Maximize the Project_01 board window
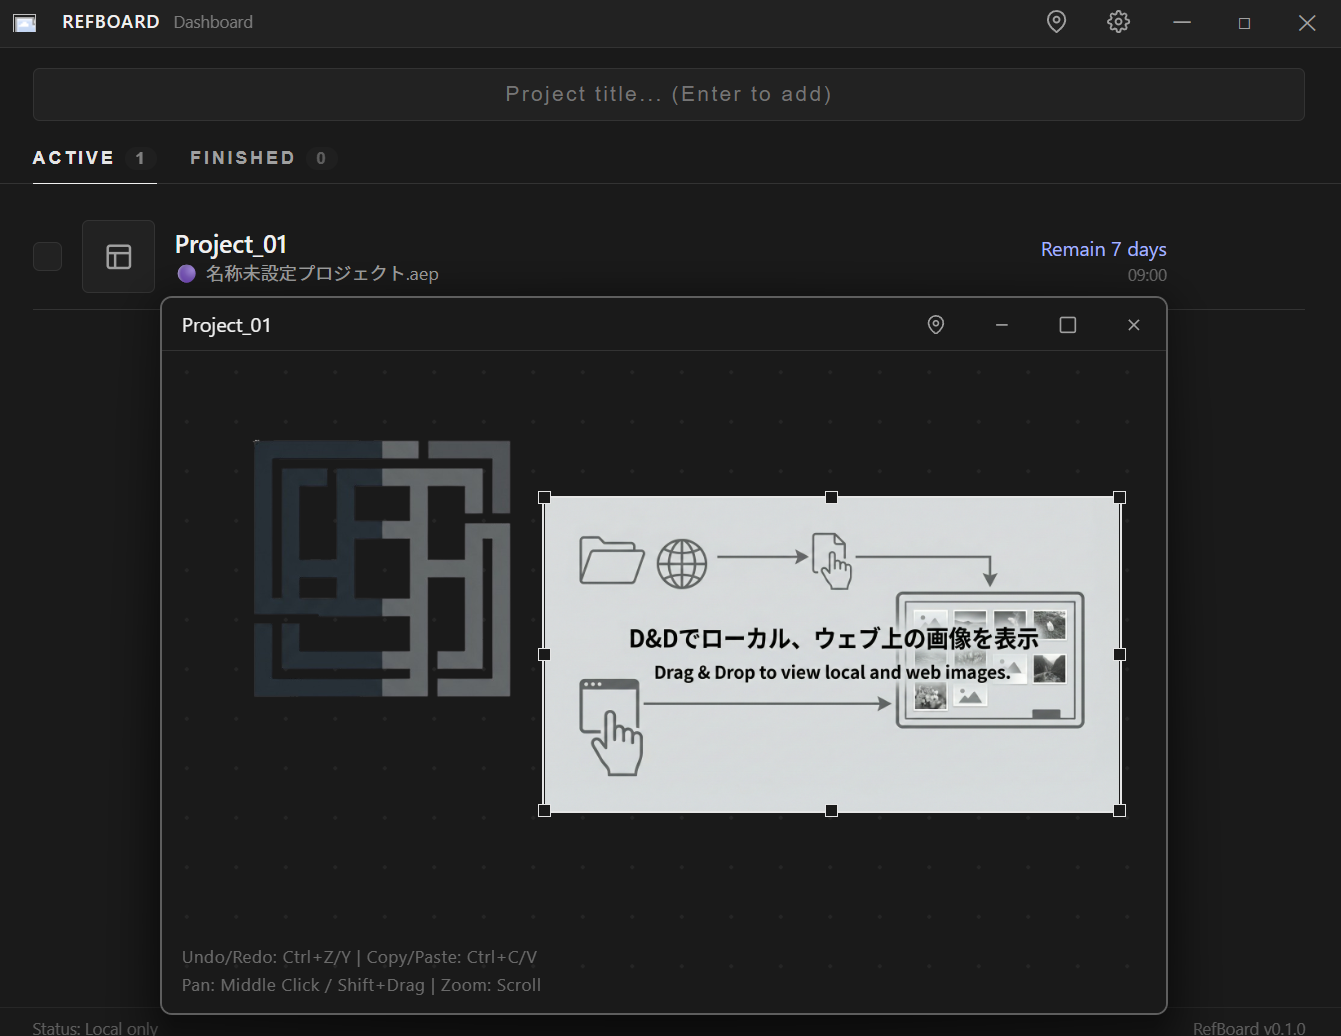 [1067, 325]
